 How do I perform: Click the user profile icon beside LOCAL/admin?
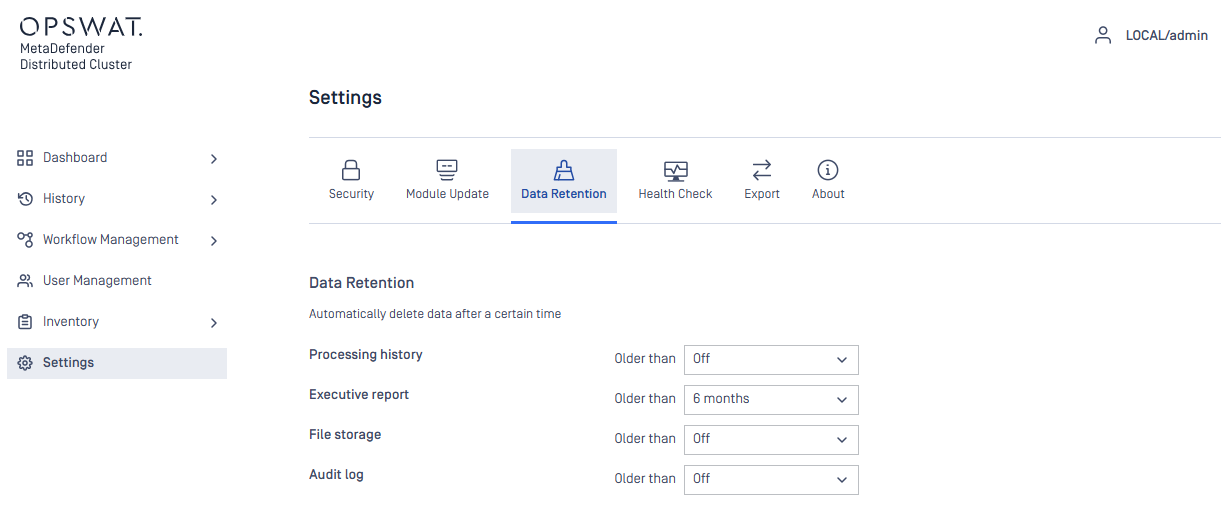tap(1103, 36)
